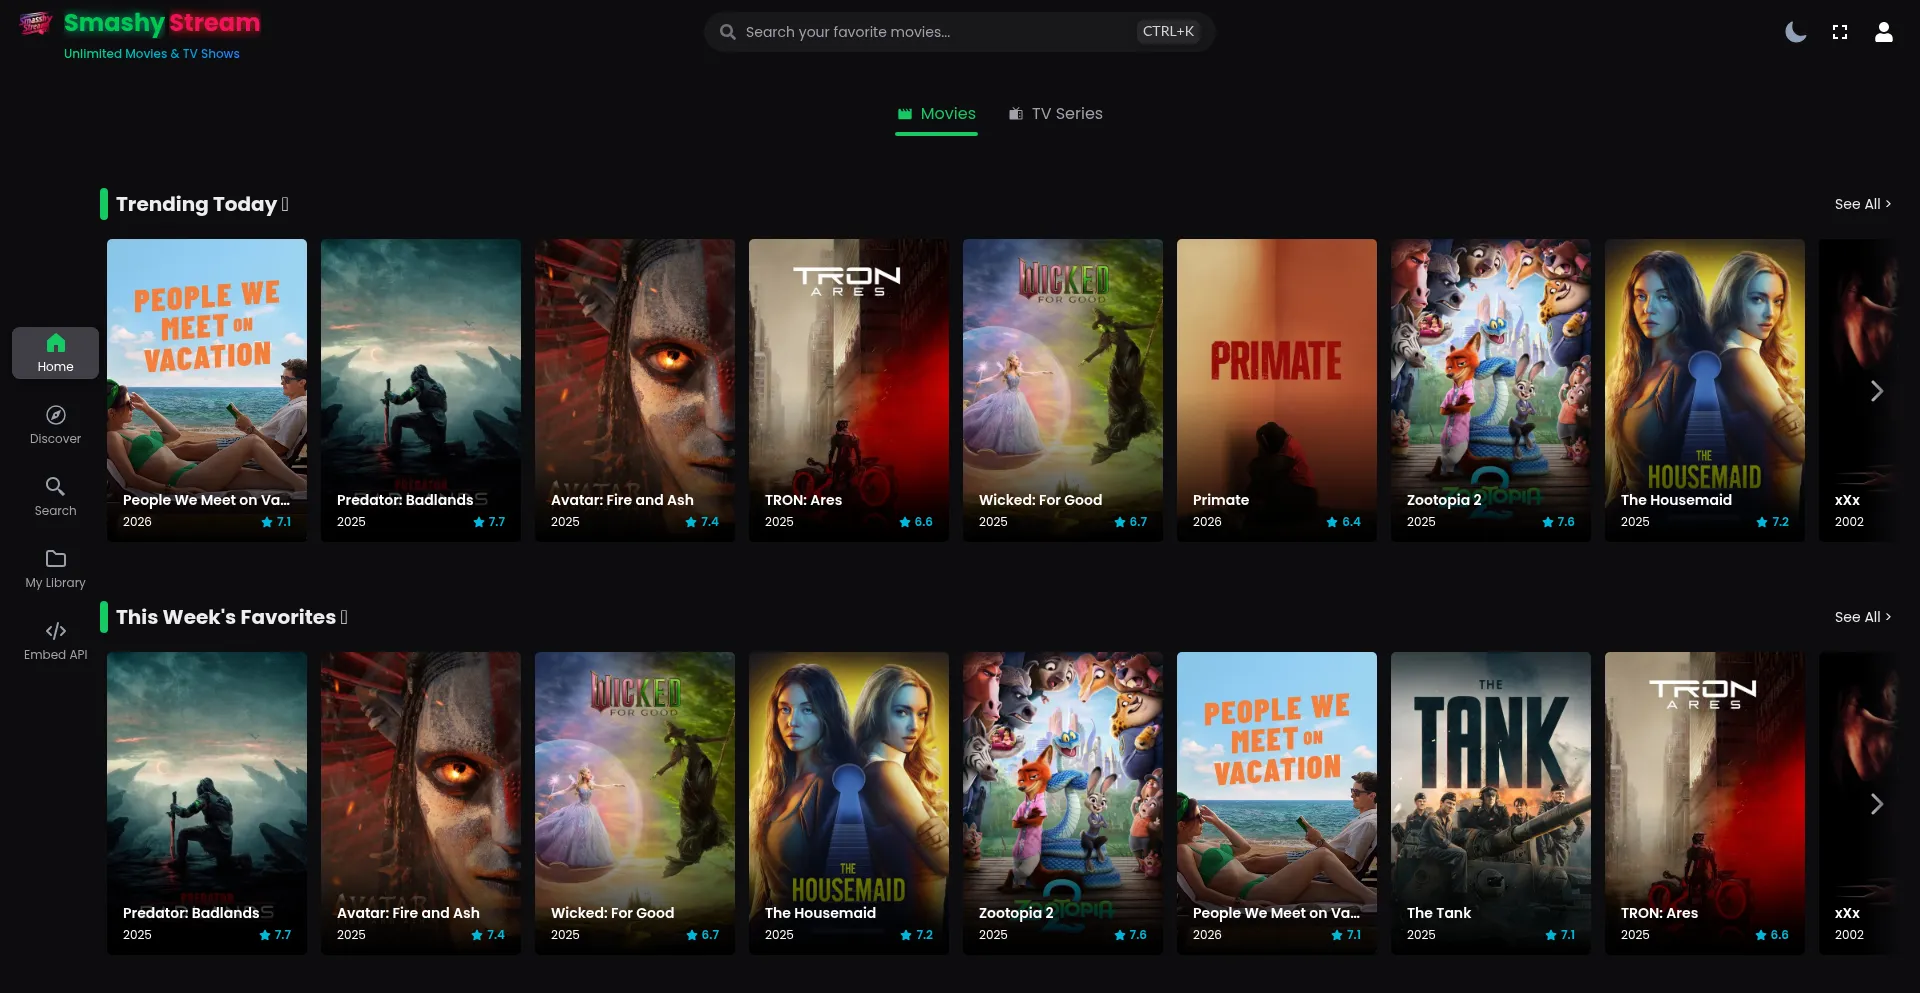Open the Primate movie poster
Viewport: 1920px width, 993px height.
(1277, 390)
